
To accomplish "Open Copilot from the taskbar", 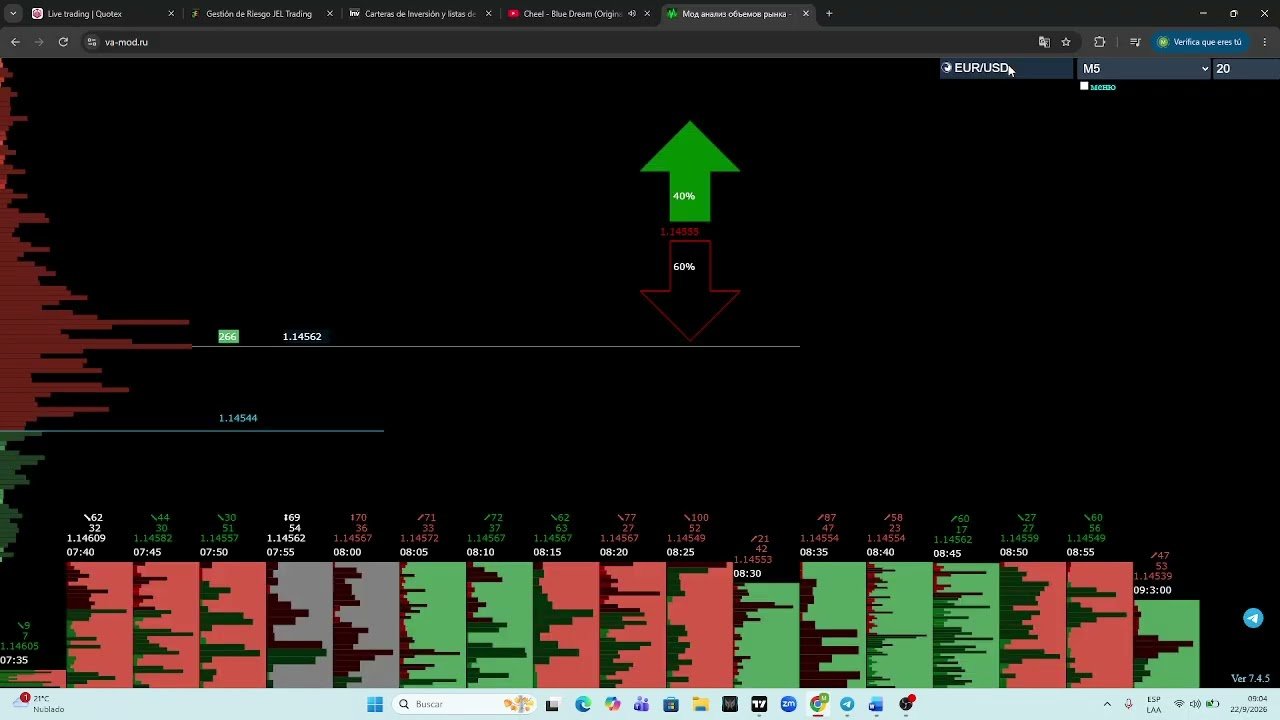I will pos(612,704).
